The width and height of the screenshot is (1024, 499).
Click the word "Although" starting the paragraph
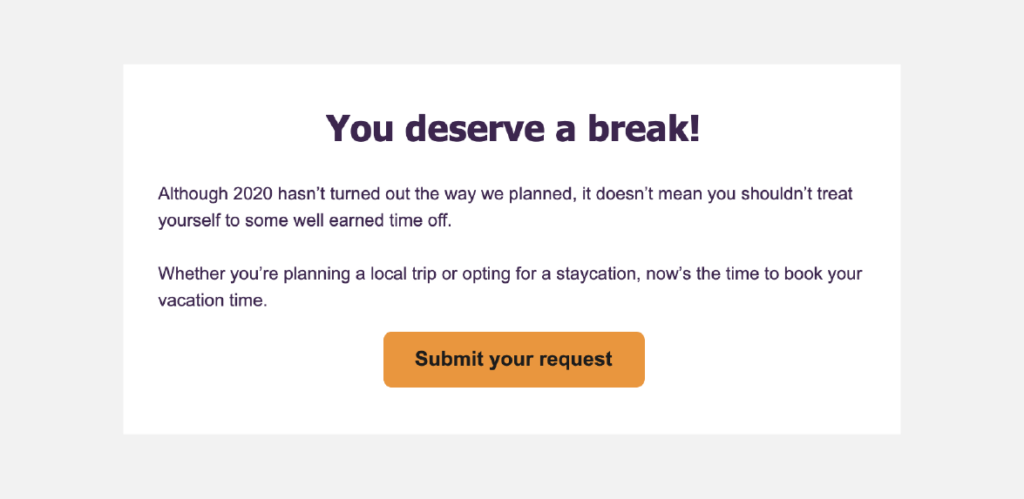click(x=192, y=194)
